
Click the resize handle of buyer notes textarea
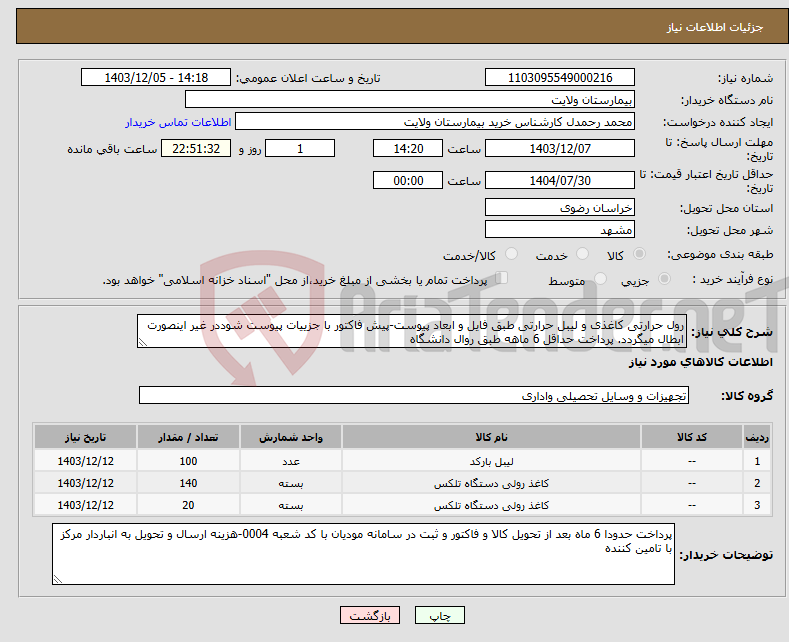click(57, 580)
